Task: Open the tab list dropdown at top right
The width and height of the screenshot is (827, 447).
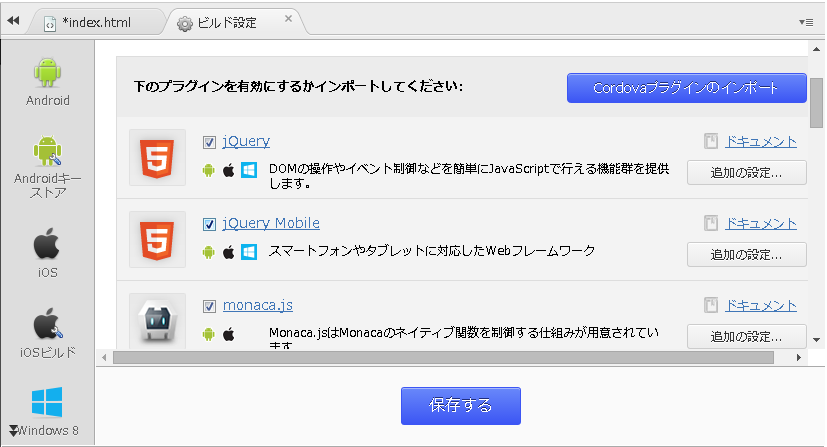Action: click(806, 22)
